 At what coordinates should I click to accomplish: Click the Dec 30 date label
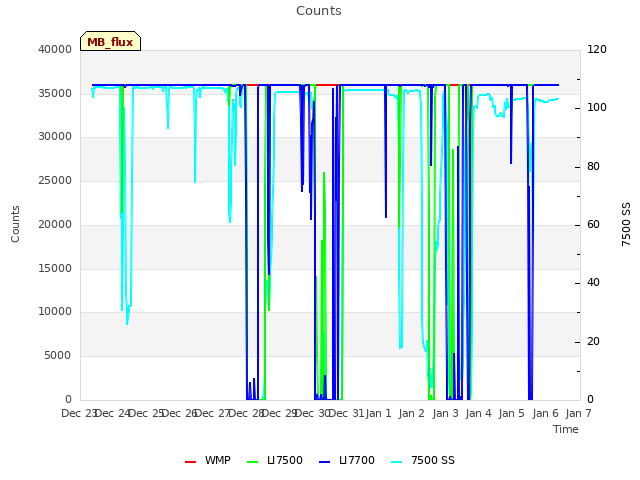[313, 413]
